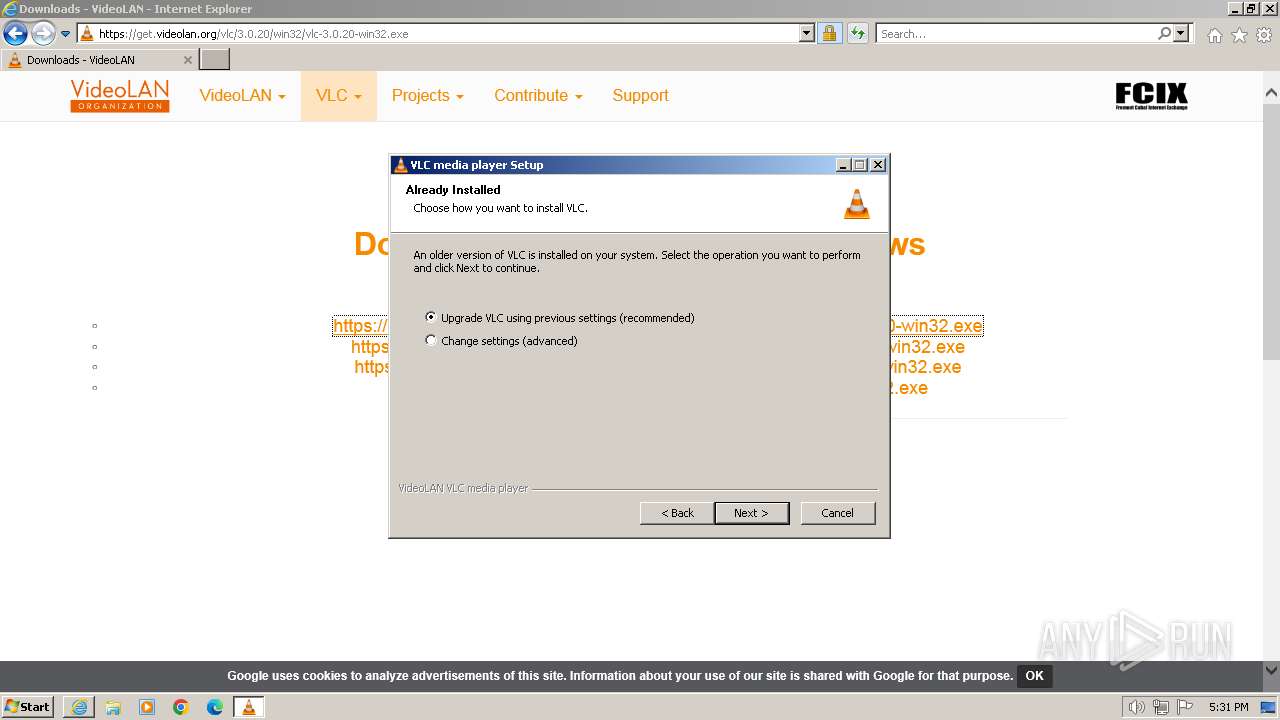Launch Chrome from the taskbar
1280x720 pixels.
181,707
